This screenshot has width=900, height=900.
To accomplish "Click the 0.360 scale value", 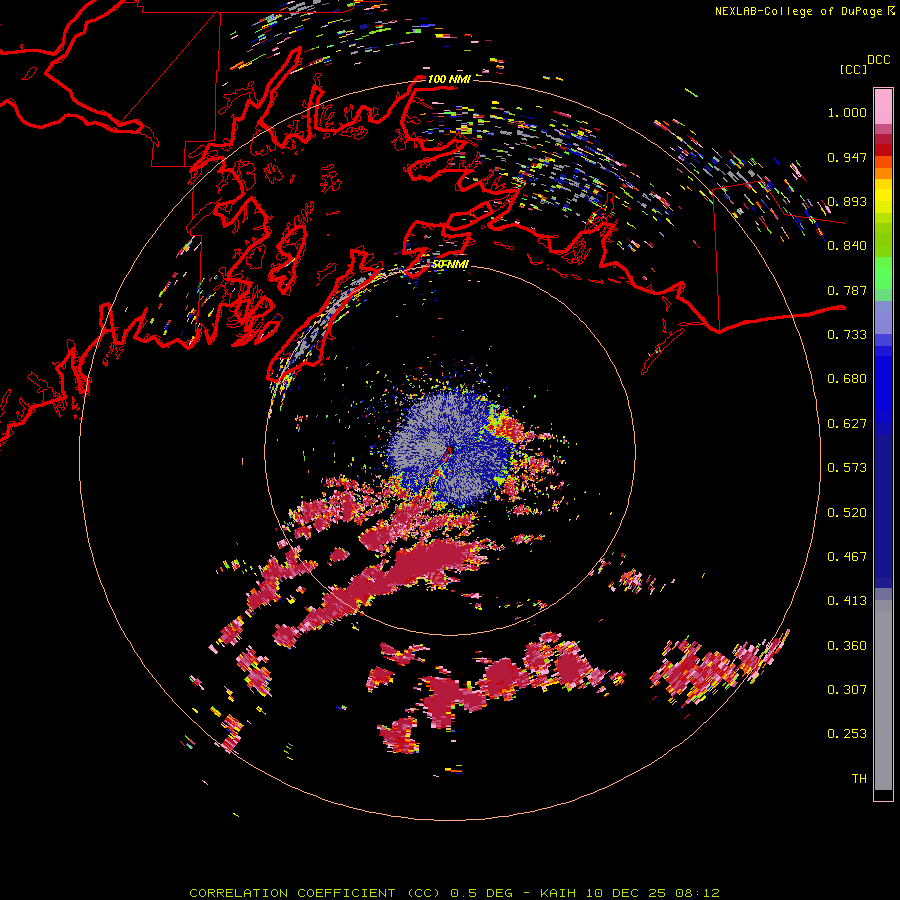I will [x=847, y=646].
